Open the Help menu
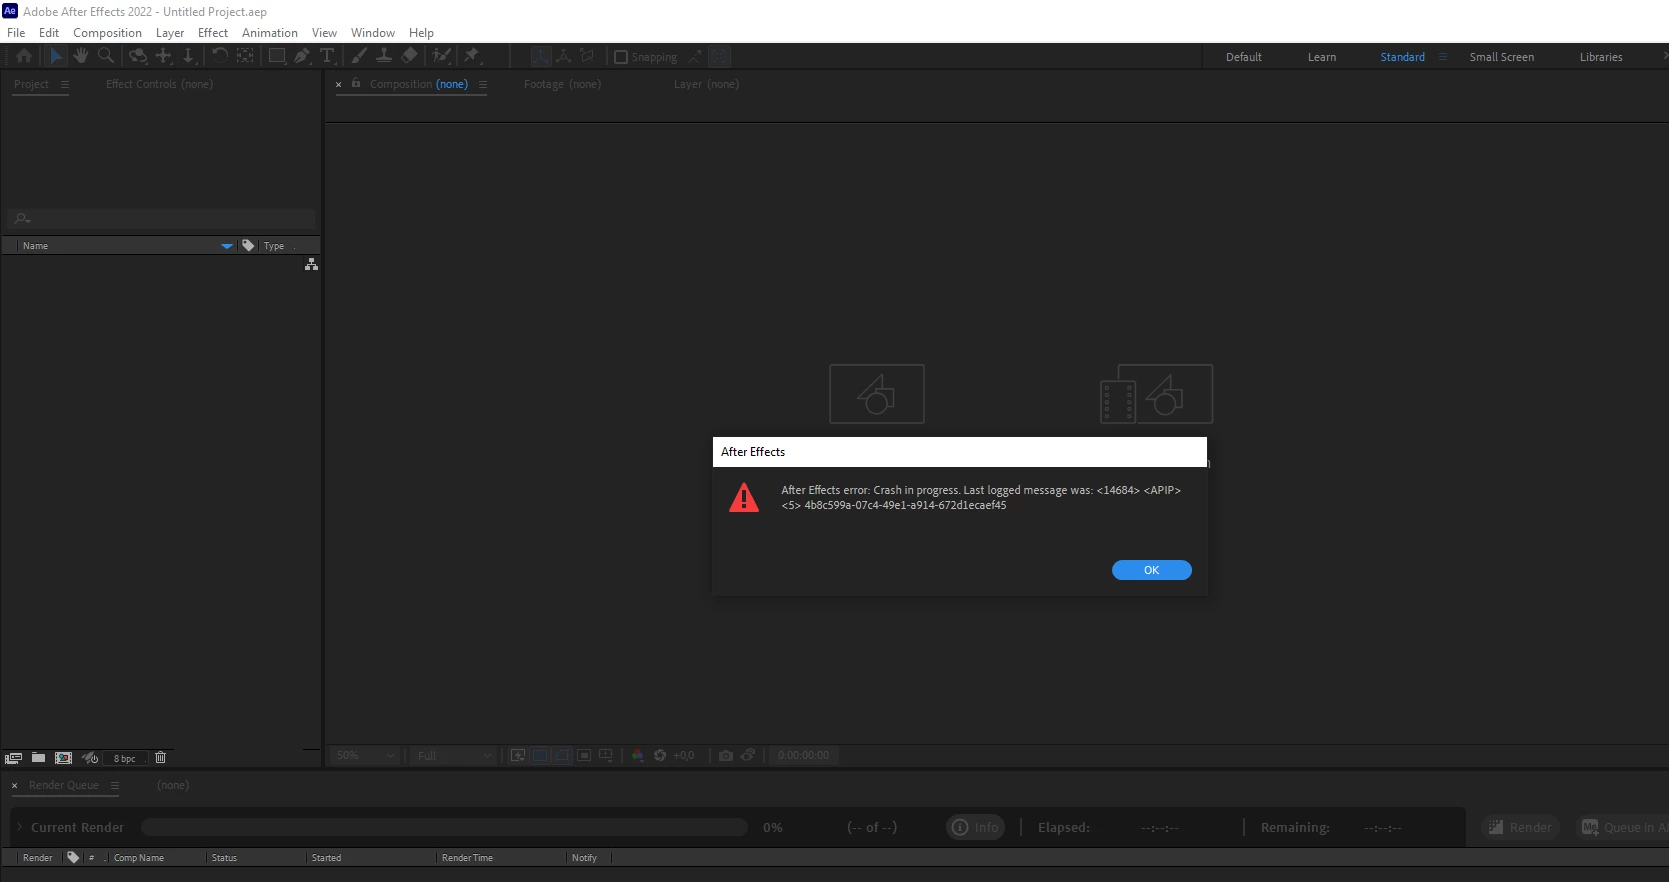 coord(421,33)
